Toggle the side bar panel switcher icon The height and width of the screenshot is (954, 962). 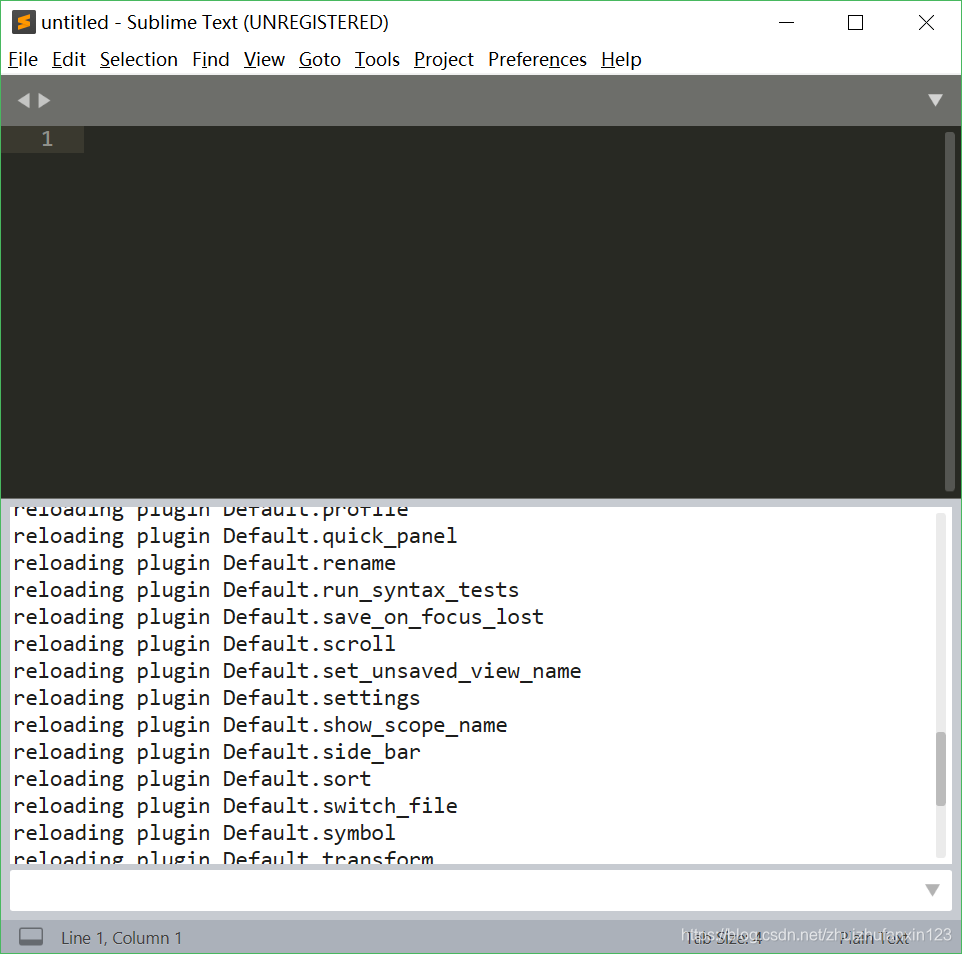[31, 937]
